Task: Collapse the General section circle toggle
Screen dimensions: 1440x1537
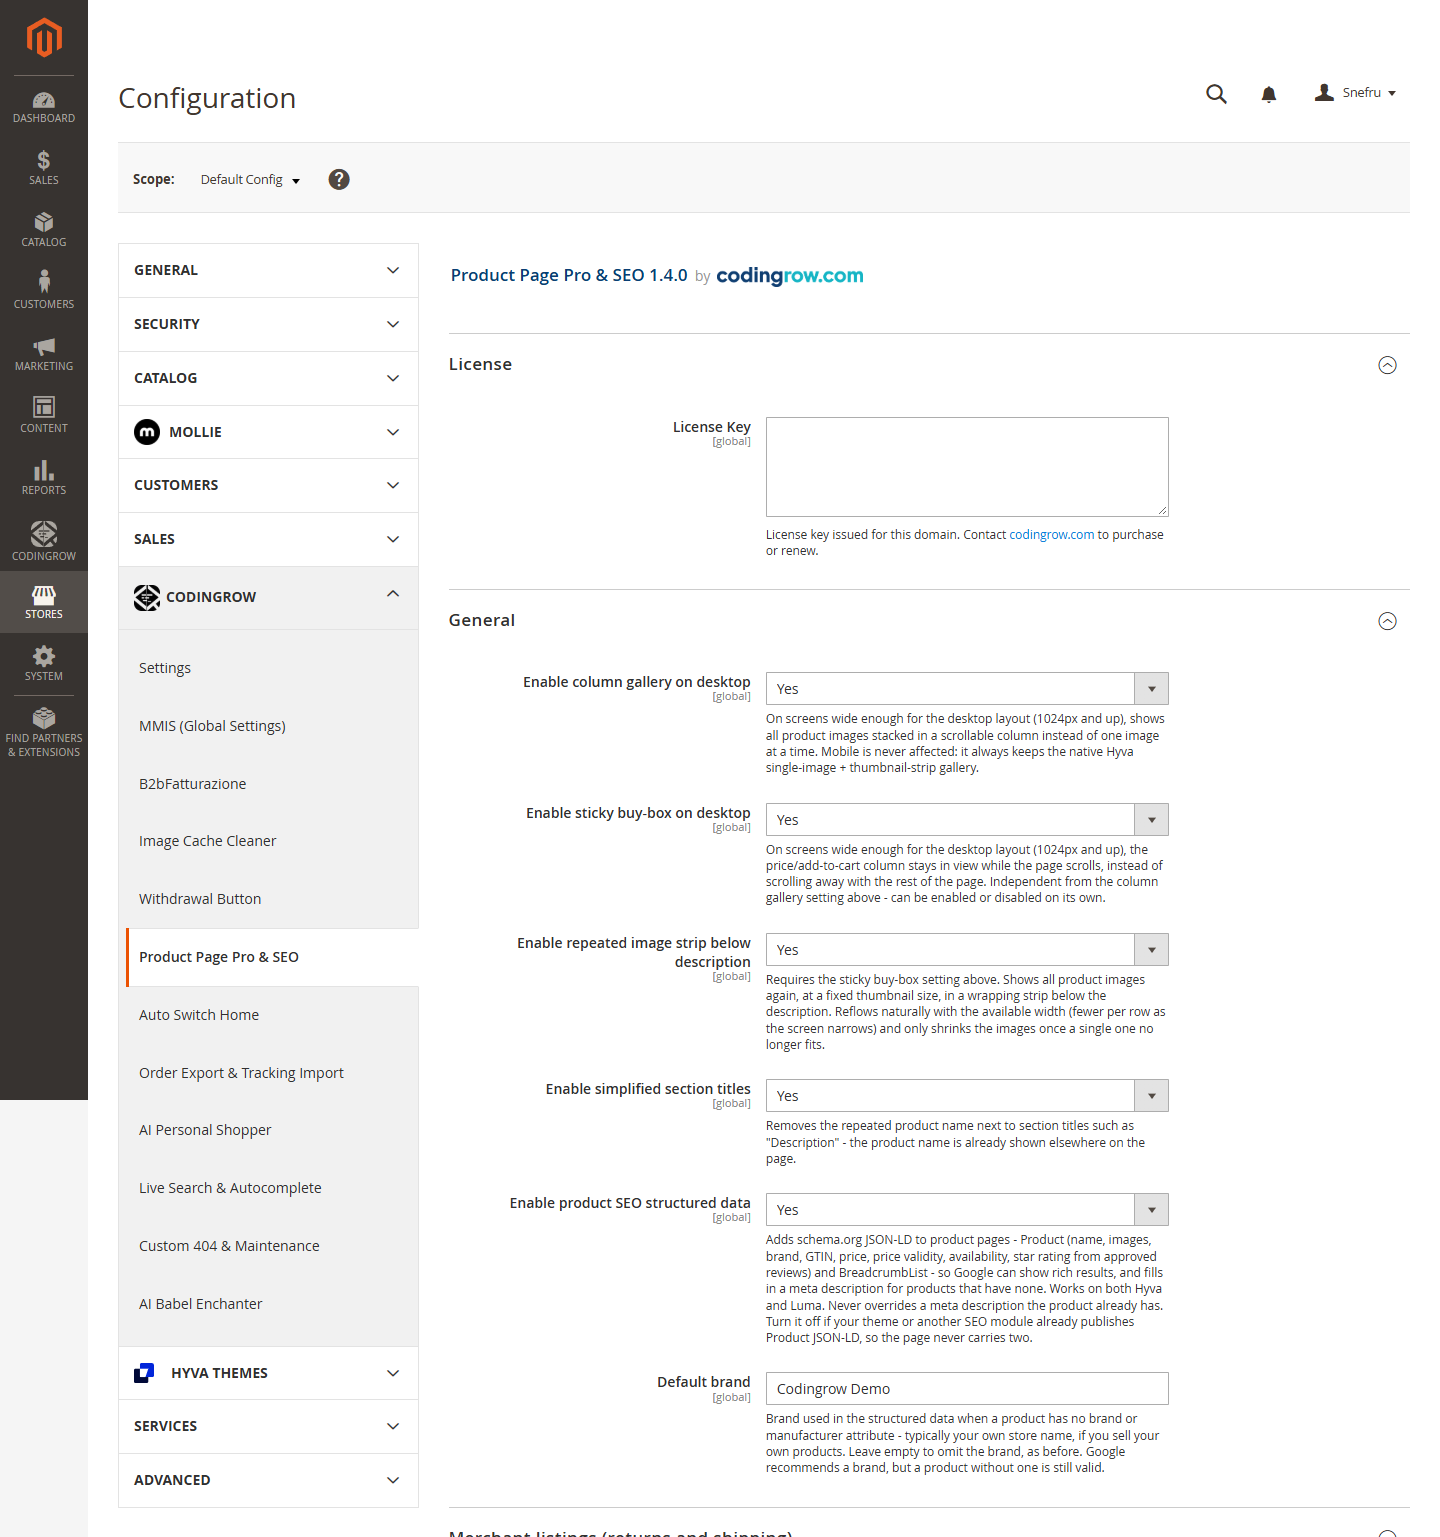Action: (x=1387, y=621)
